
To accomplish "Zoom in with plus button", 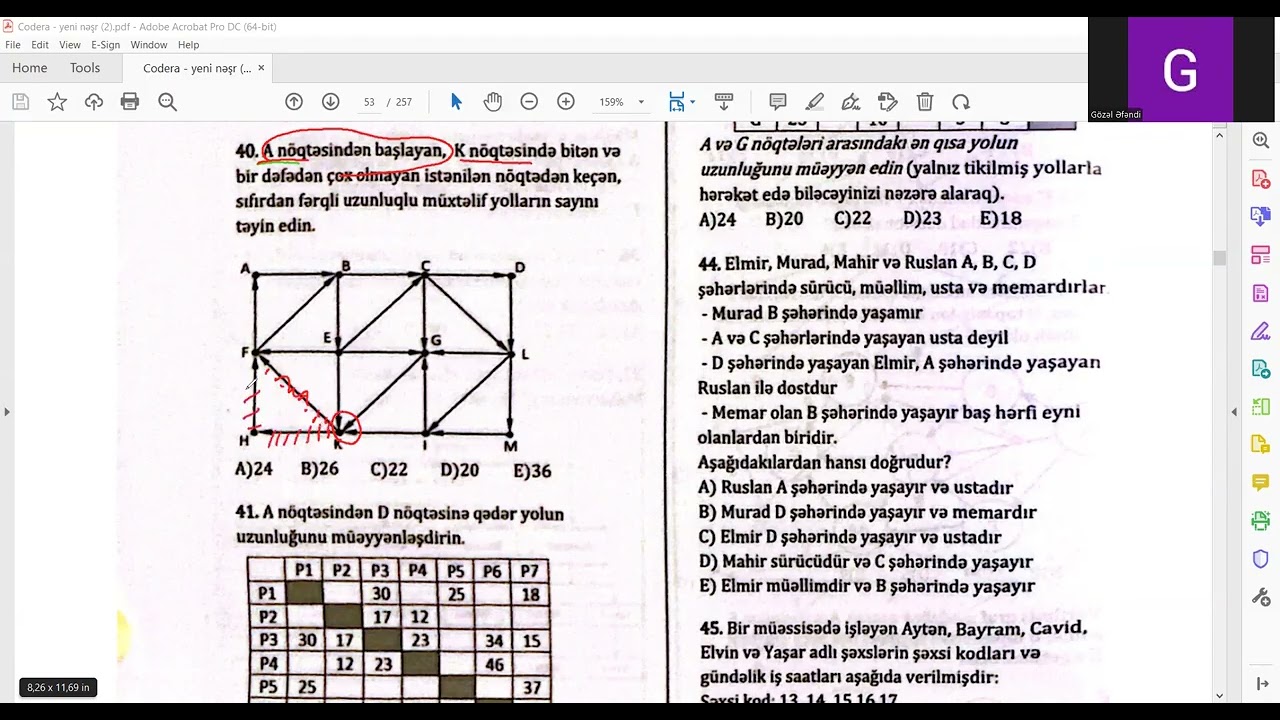I will (x=566, y=101).
